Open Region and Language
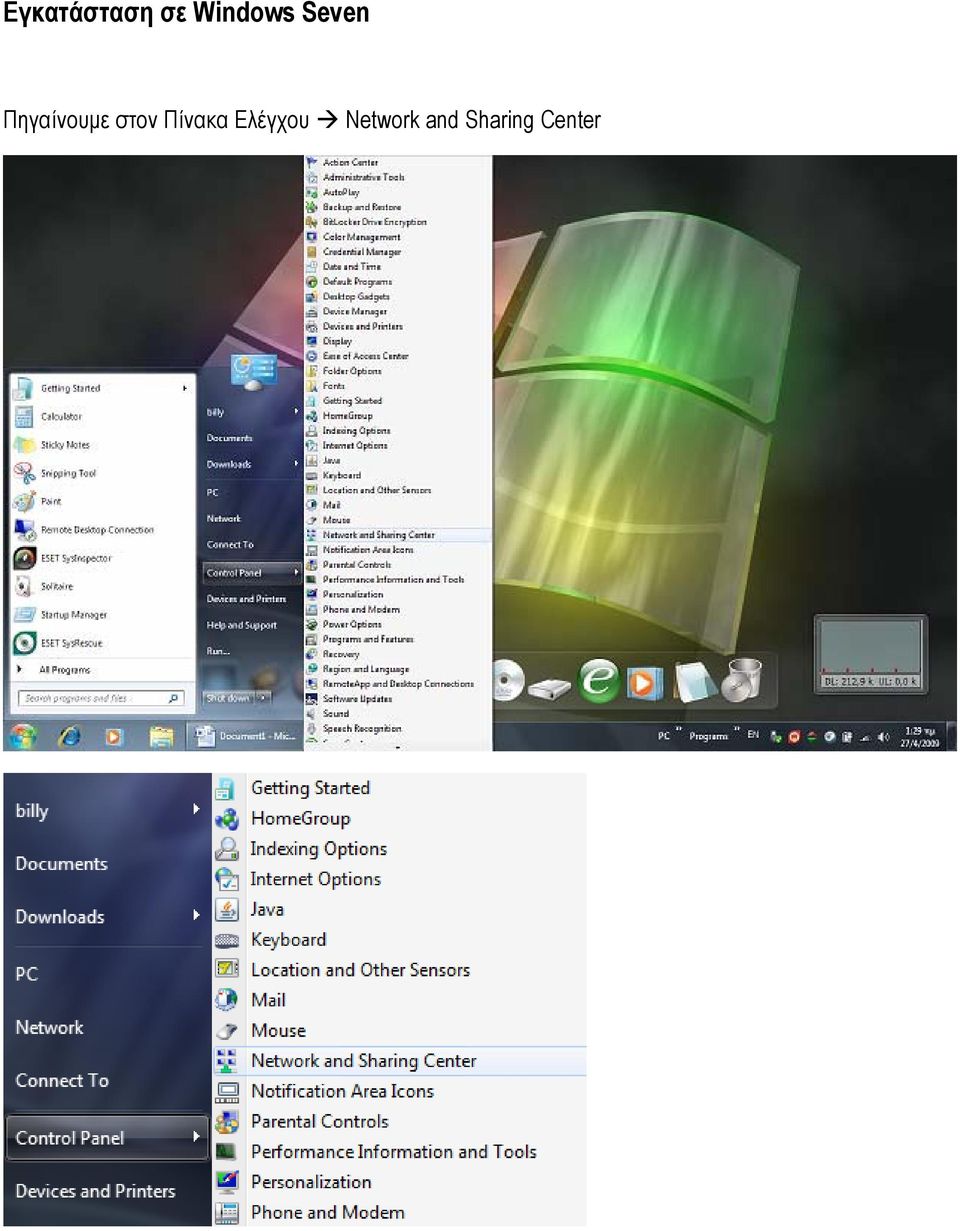The width and height of the screenshot is (960, 1231). (x=365, y=669)
